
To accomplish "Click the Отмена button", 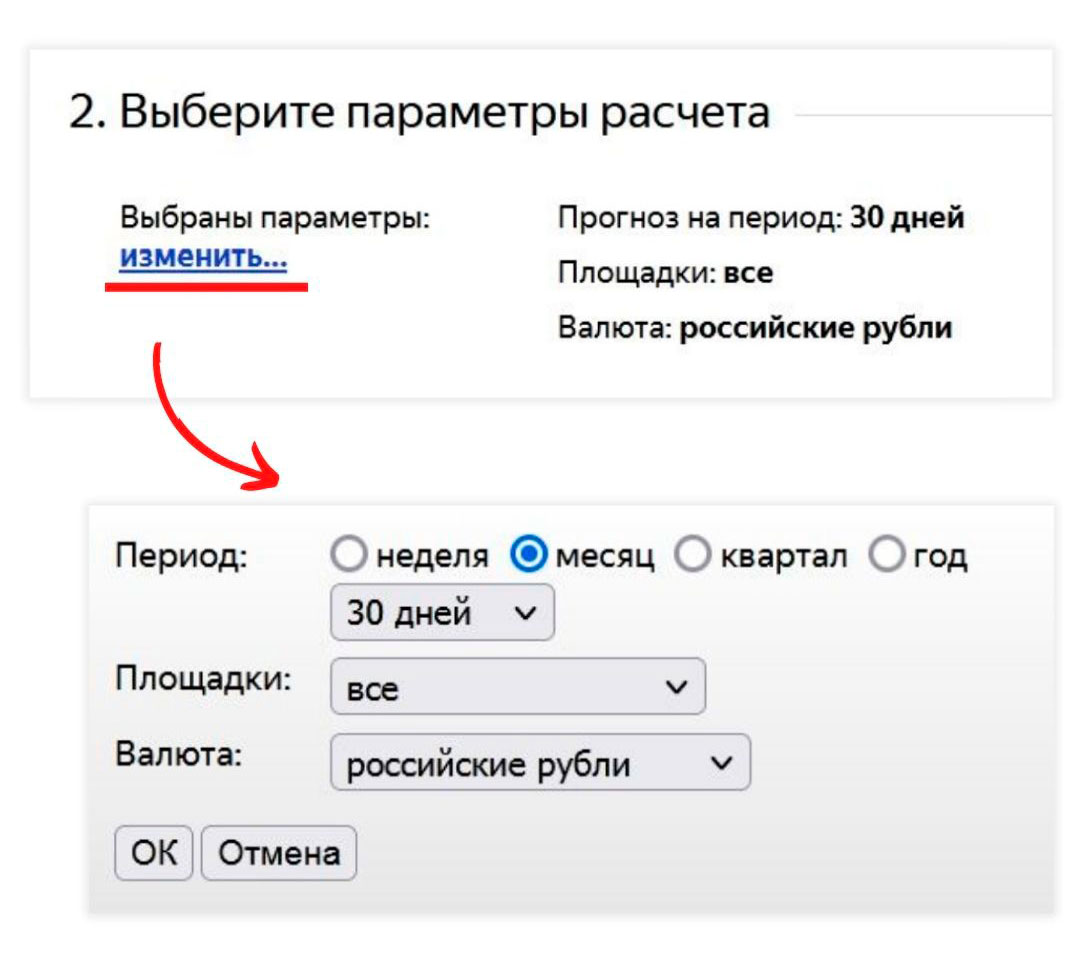I will click(279, 853).
